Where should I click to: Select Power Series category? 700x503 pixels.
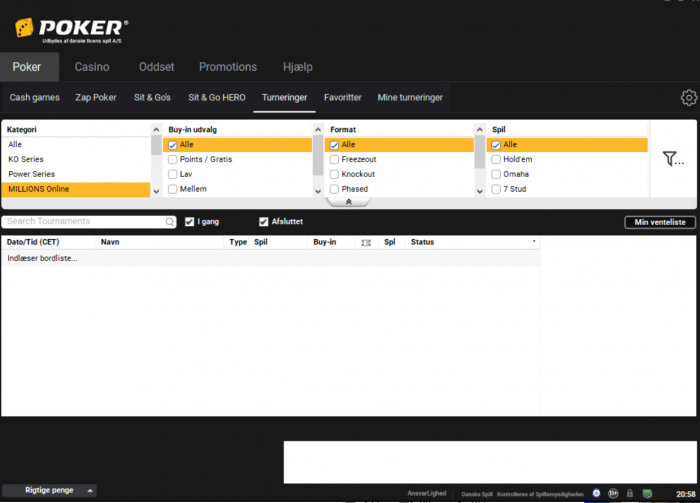point(76,174)
